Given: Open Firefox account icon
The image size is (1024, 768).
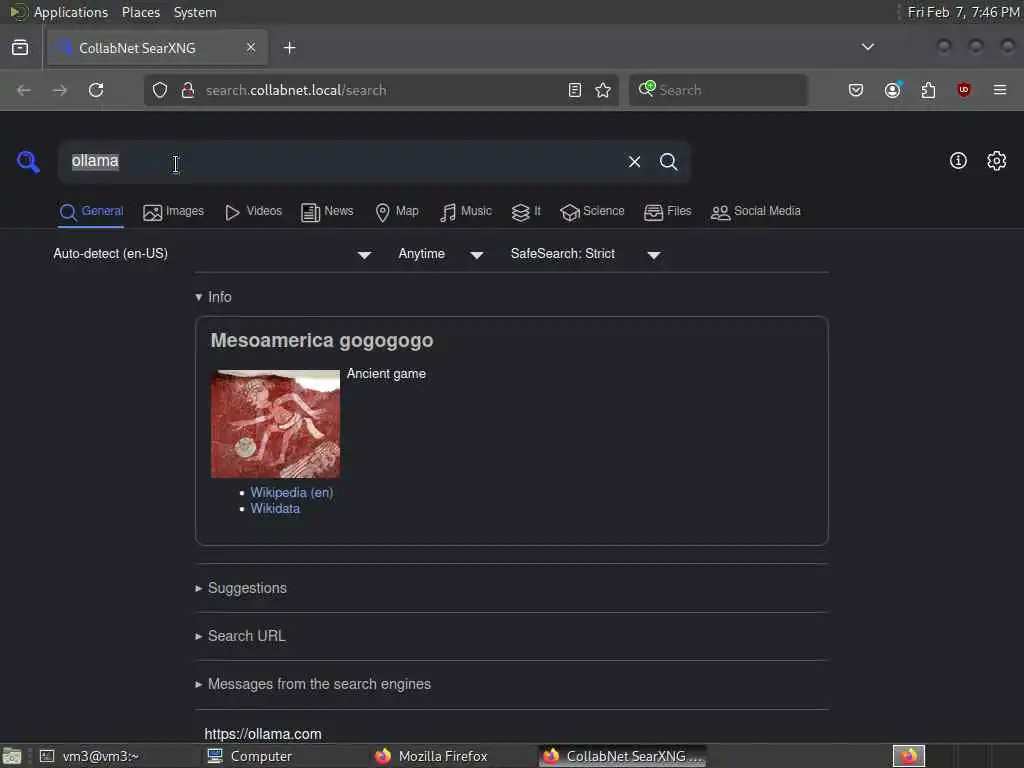Looking at the screenshot, I should point(893,90).
